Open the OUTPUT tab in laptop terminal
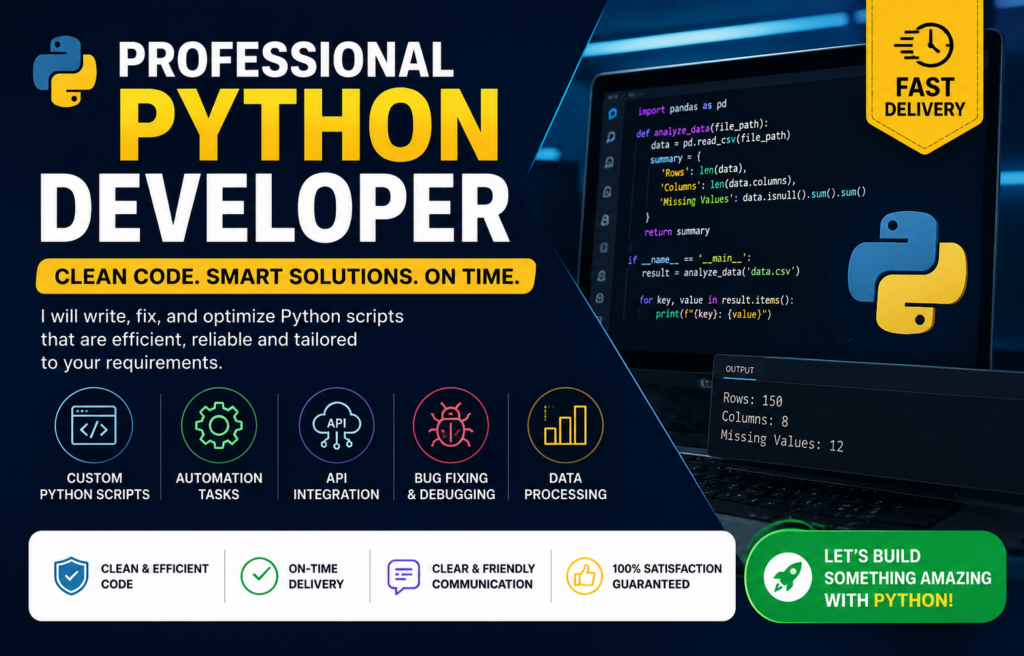Screen dimensions: 1024x656 [739, 370]
